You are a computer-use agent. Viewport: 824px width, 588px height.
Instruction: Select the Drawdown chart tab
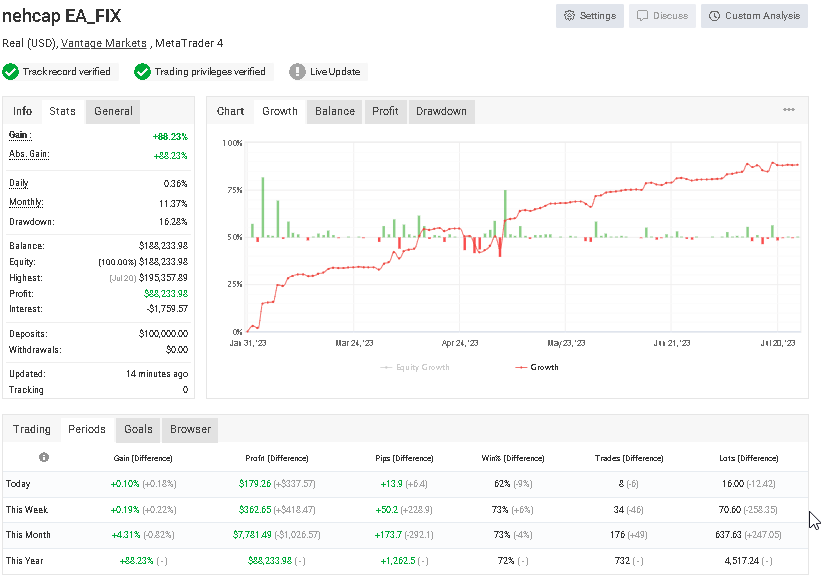tap(441, 111)
